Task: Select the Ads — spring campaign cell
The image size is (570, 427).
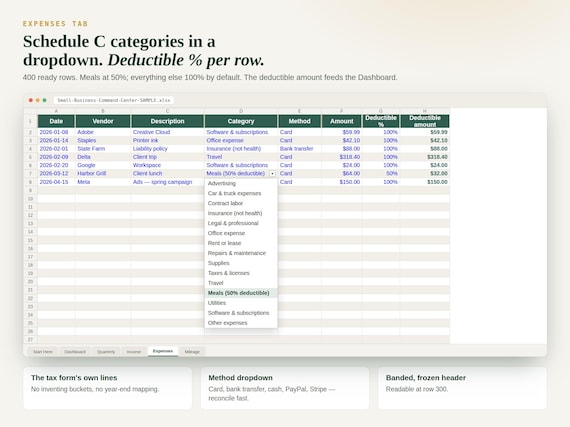Action: [168, 182]
